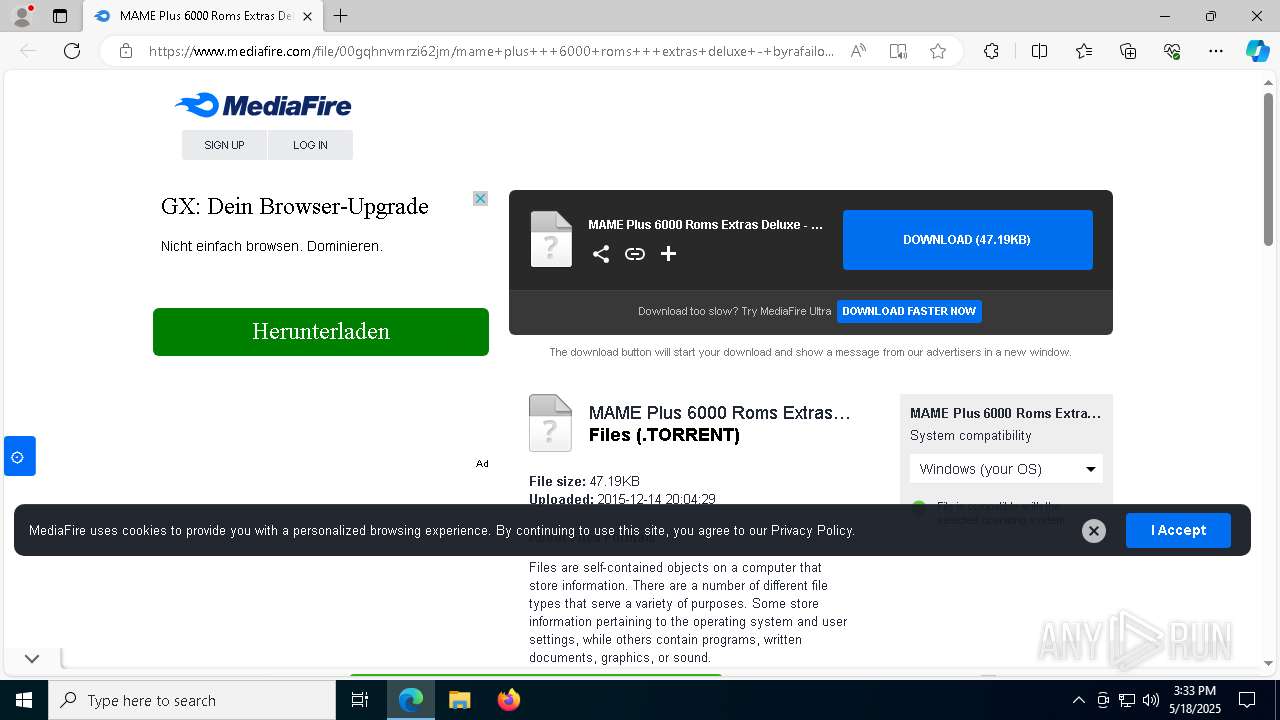
Task: Click the LOG IN button
Action: click(x=310, y=145)
